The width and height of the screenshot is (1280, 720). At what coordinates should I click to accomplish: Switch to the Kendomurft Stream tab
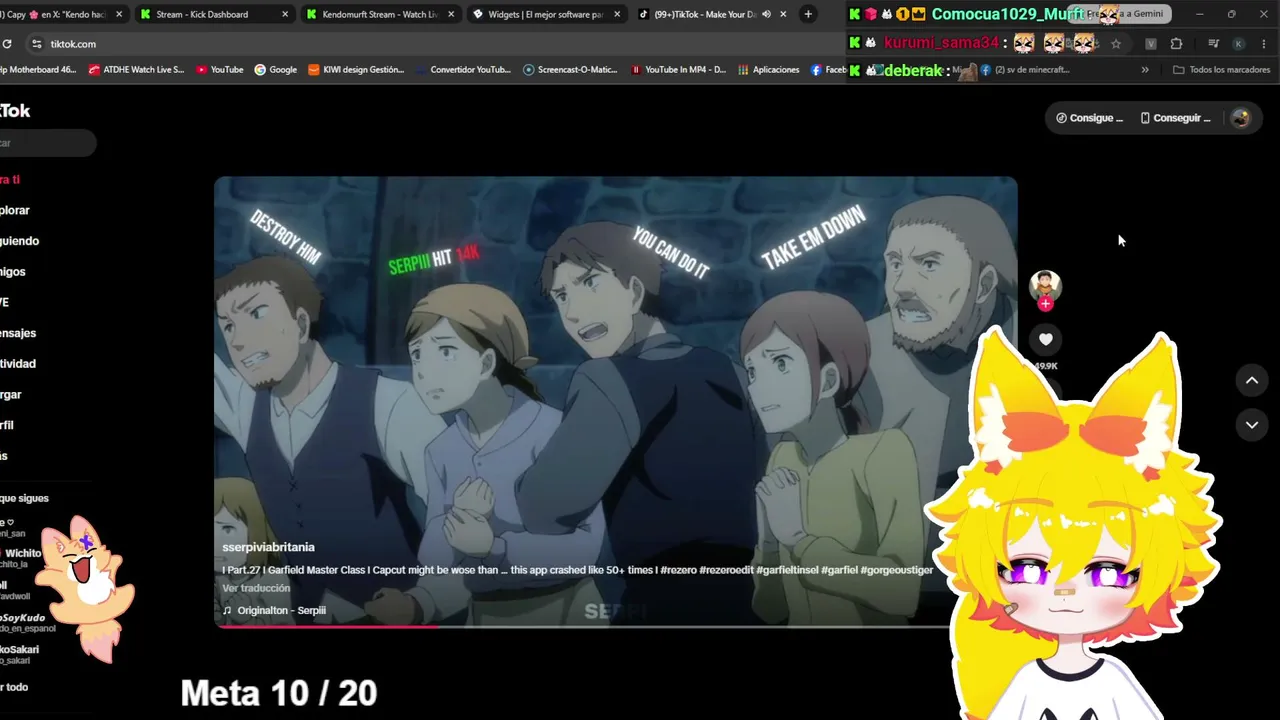point(379,14)
